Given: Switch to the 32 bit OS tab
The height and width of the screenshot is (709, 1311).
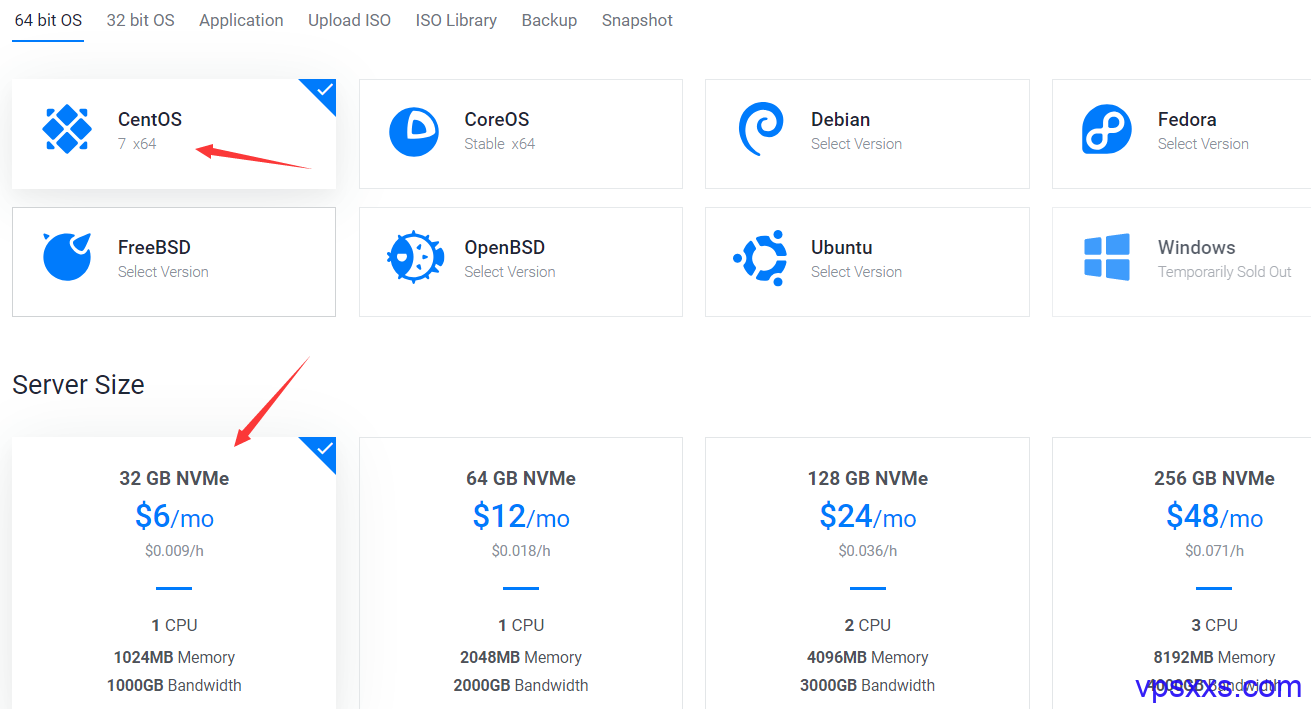Looking at the screenshot, I should click(x=140, y=20).
